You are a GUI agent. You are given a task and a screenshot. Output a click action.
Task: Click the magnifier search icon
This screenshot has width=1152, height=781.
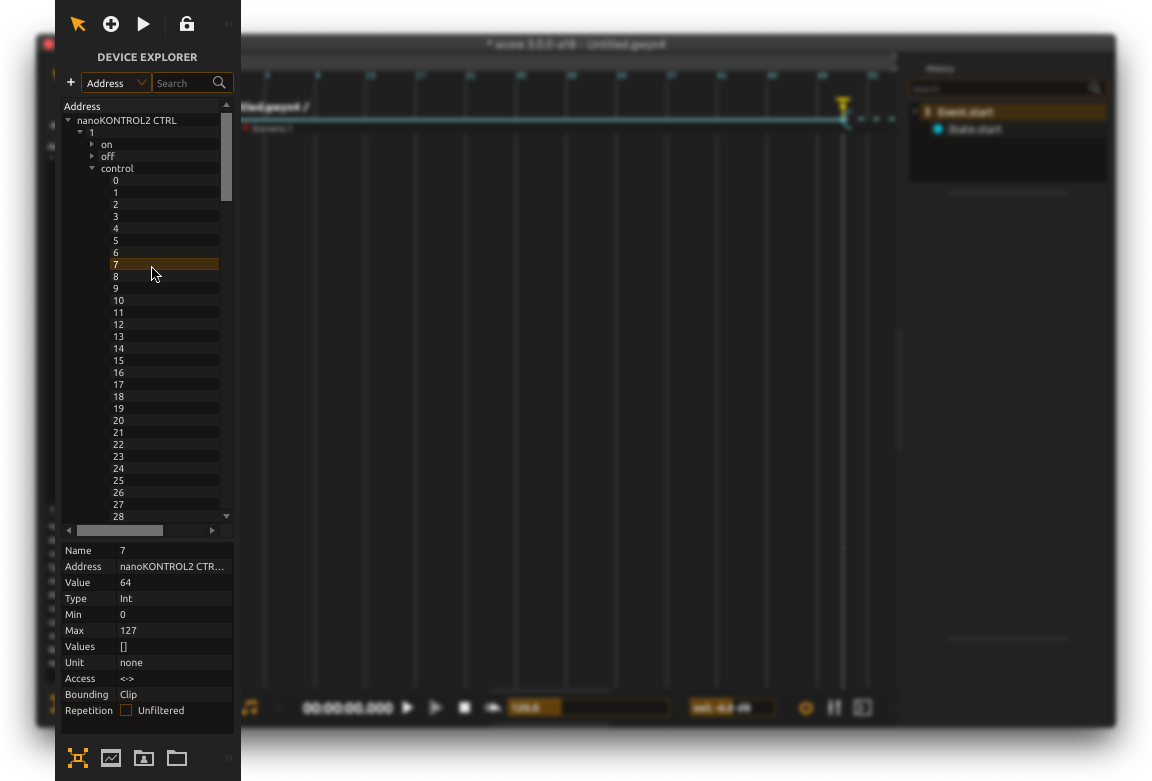[219, 82]
